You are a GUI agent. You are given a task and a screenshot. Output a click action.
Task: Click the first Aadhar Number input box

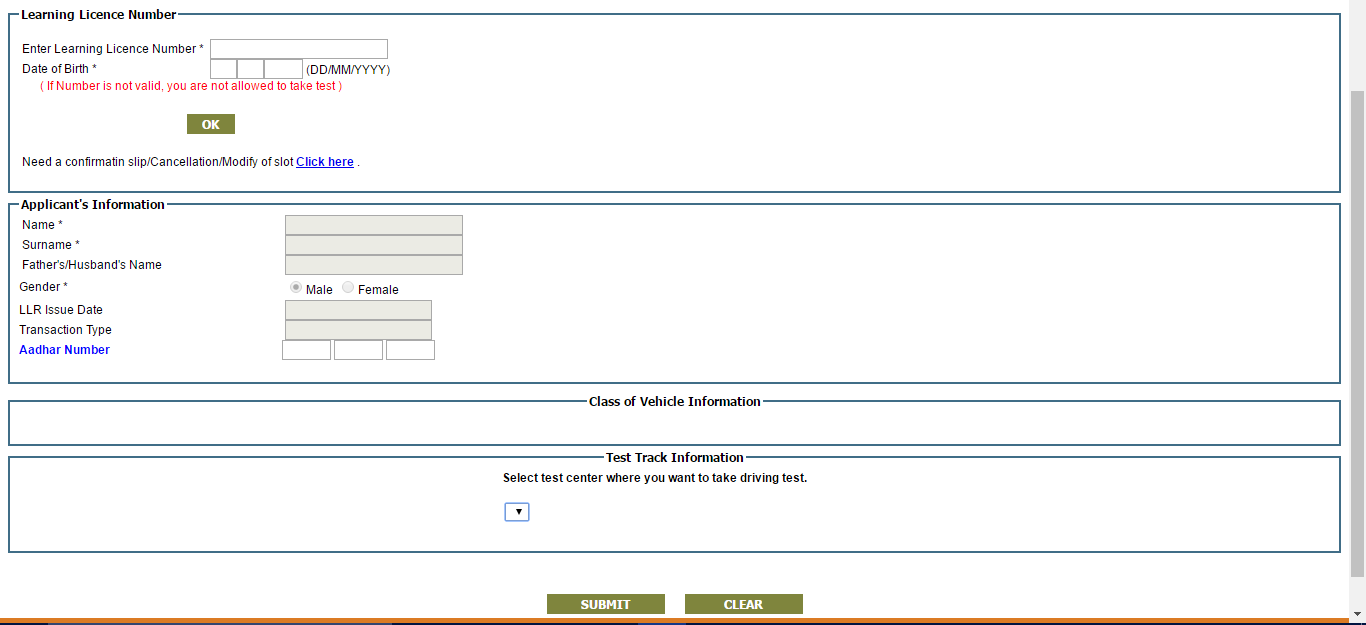pyautogui.click(x=306, y=349)
